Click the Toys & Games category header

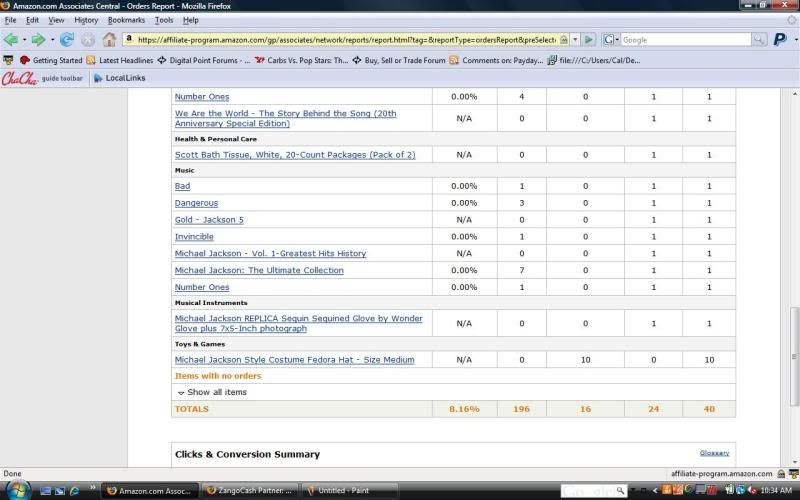(199, 344)
